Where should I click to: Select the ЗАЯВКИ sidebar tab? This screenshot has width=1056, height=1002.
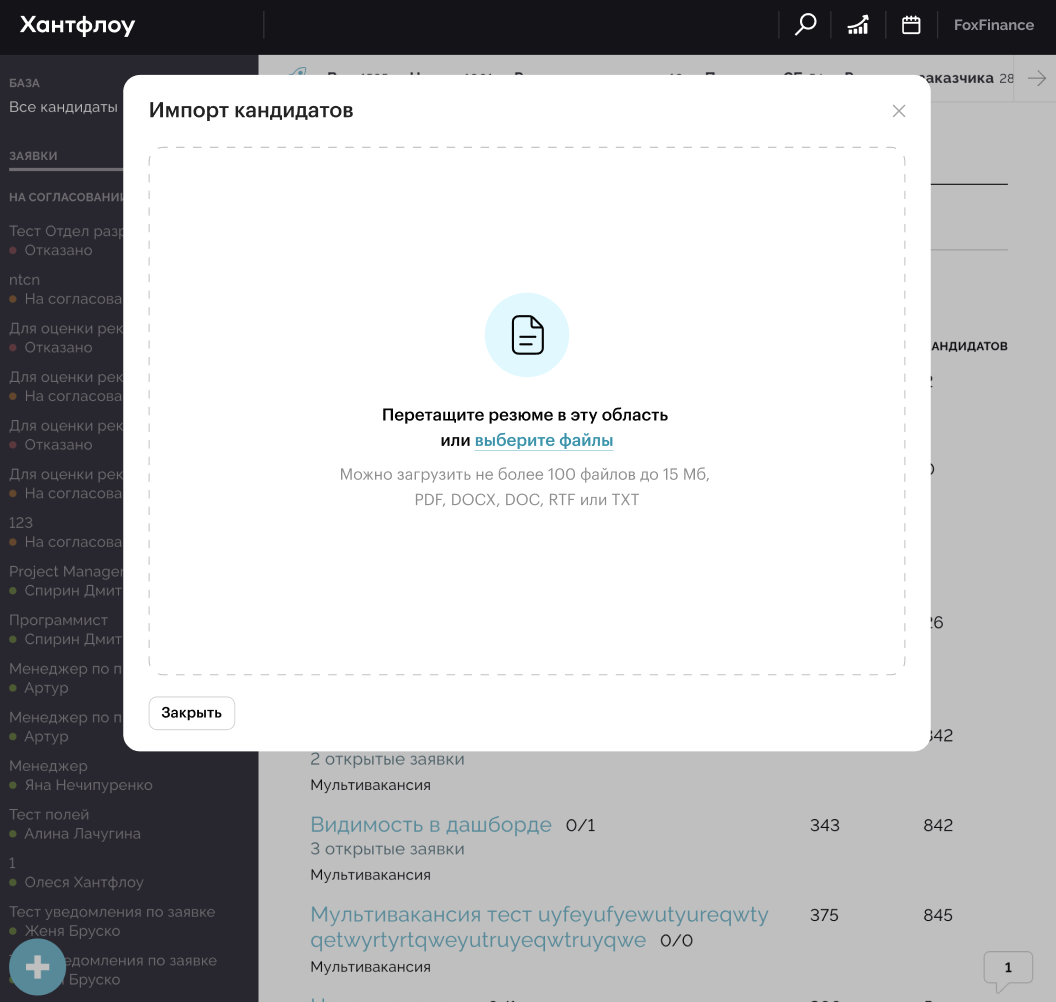33,156
